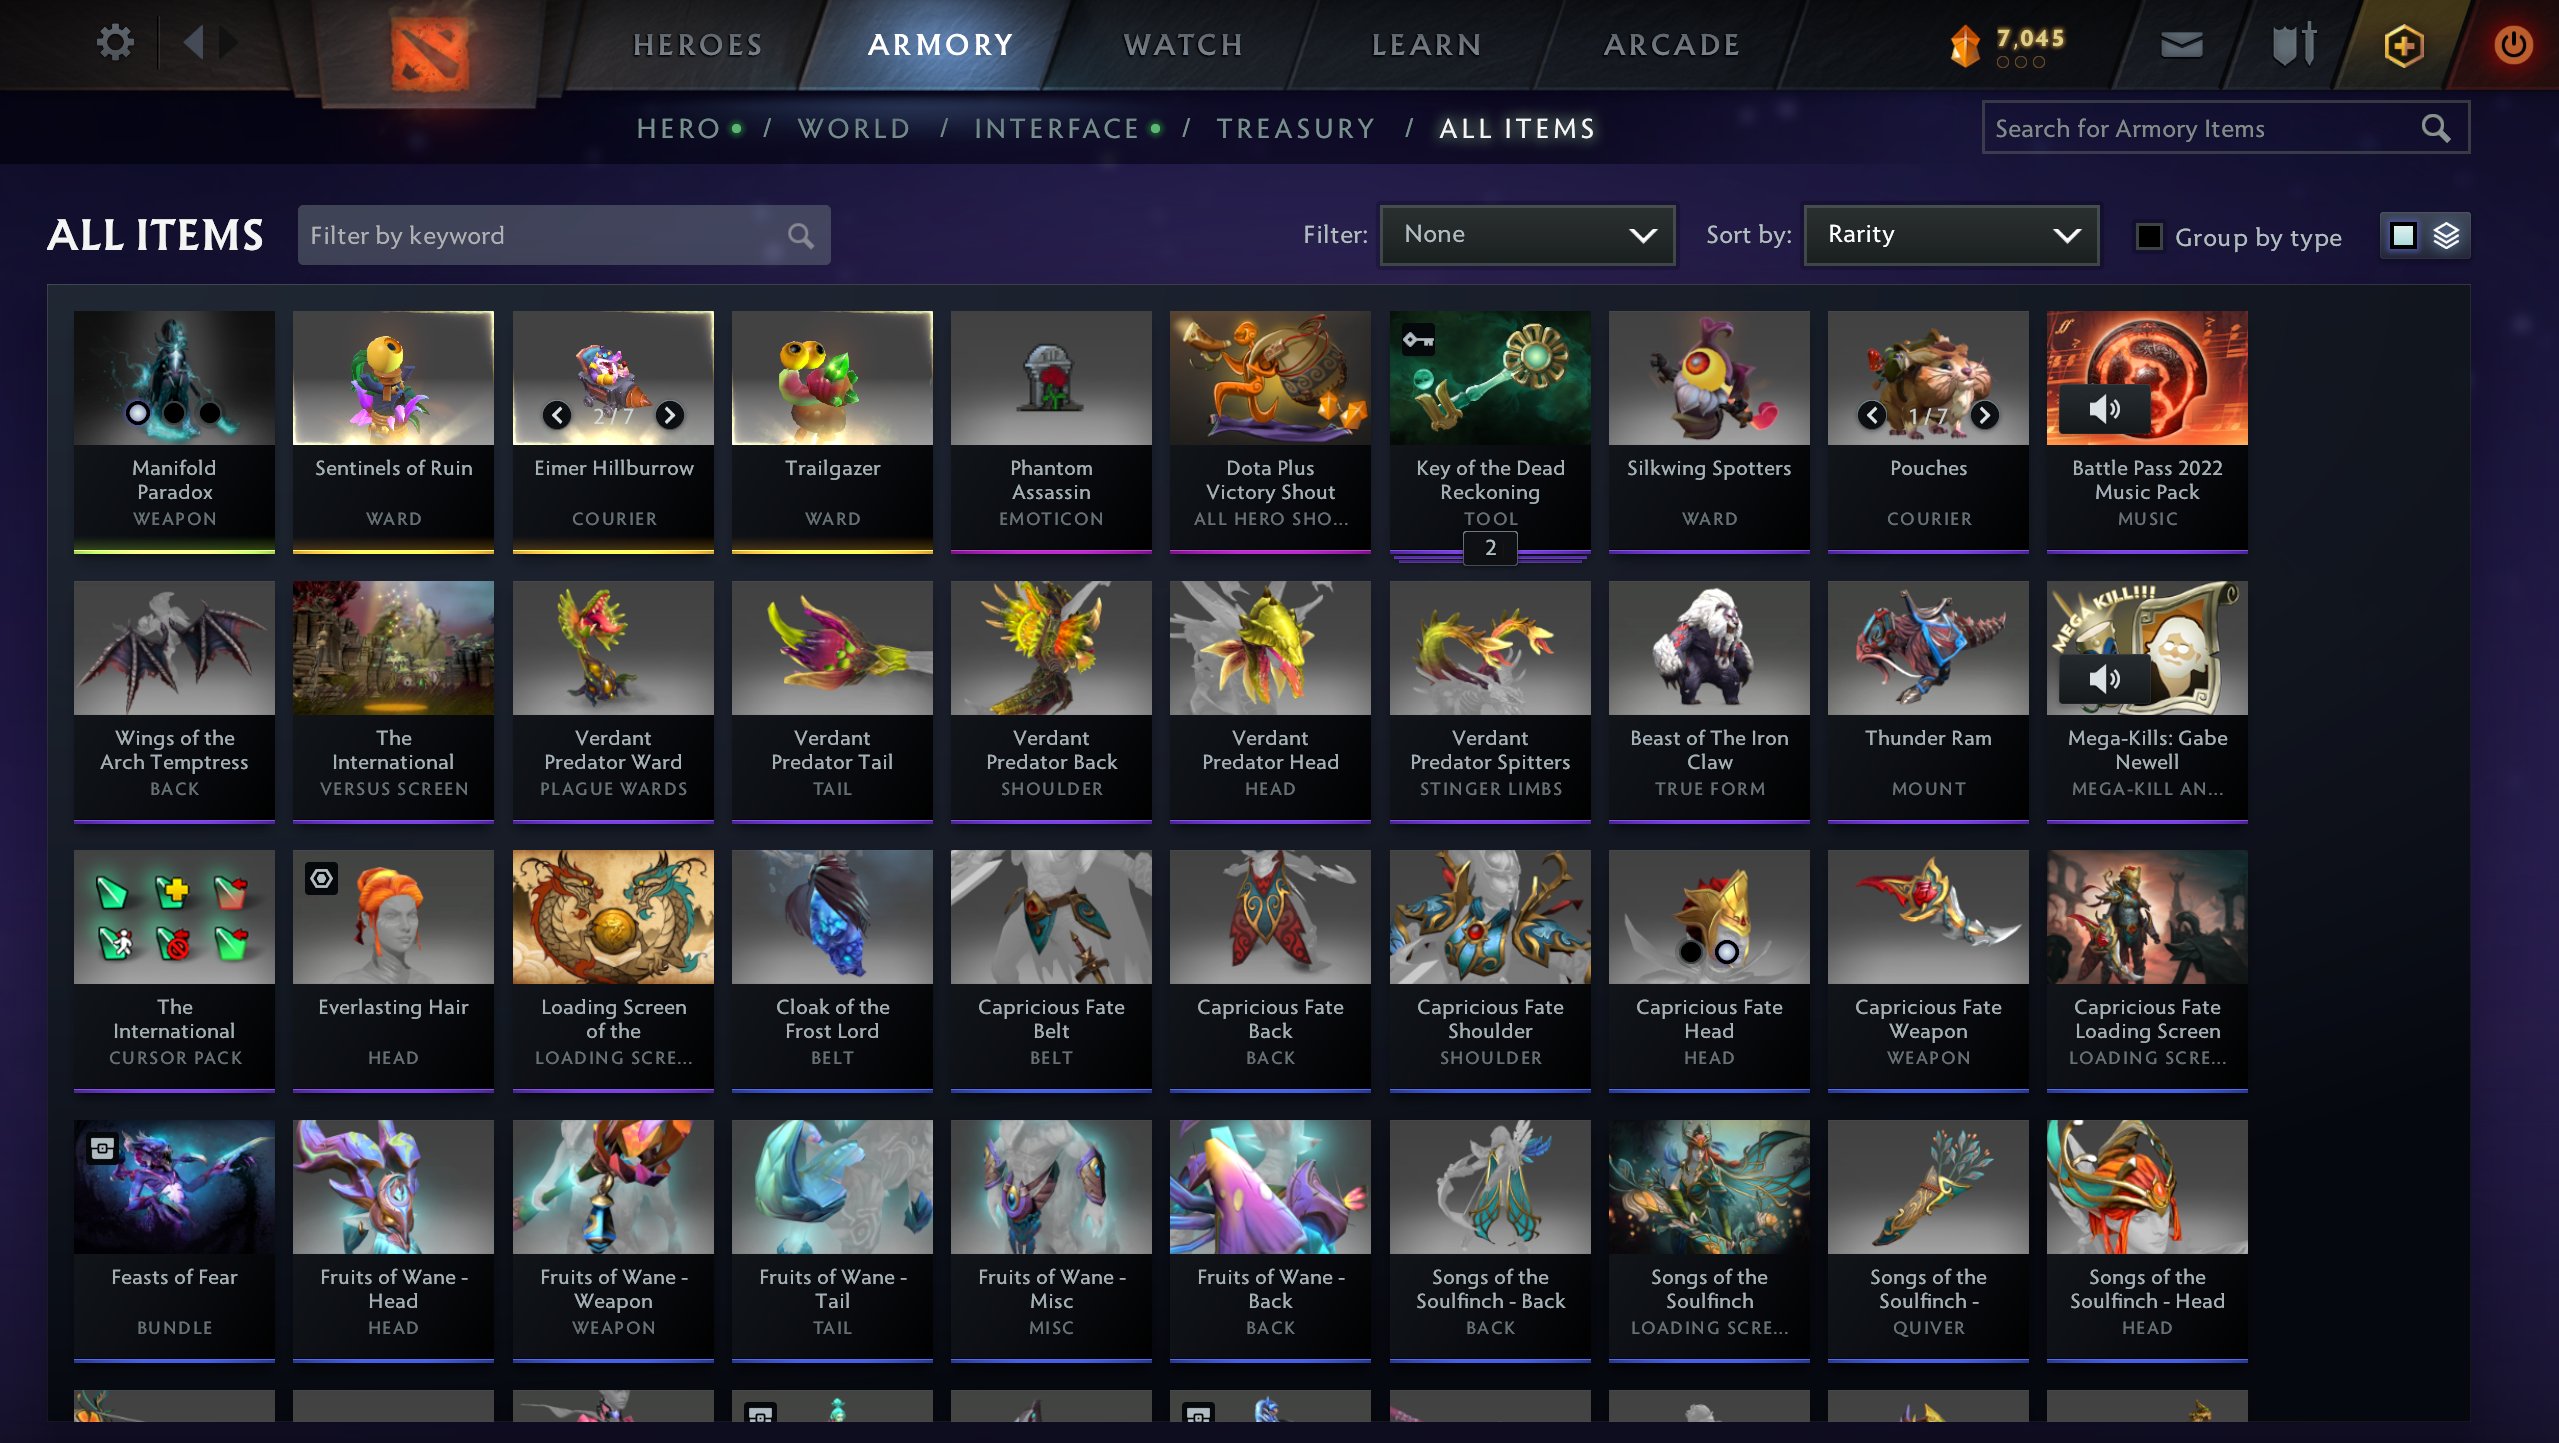Screen dimensions: 2559x1443
Task: Go back with the left arrow
Action: [x=194, y=43]
